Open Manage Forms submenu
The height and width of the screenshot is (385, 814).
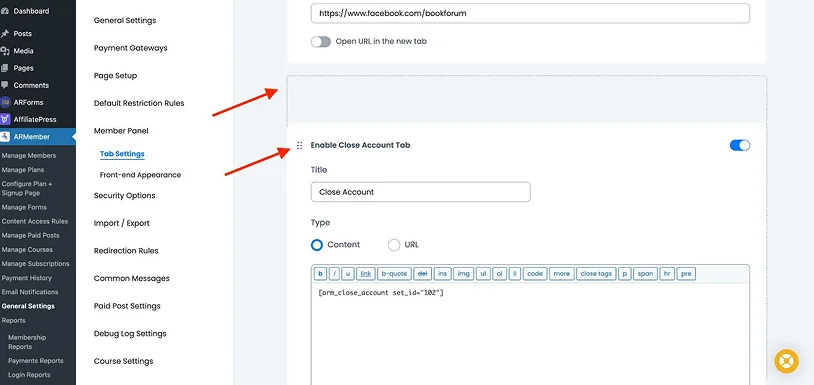point(24,207)
